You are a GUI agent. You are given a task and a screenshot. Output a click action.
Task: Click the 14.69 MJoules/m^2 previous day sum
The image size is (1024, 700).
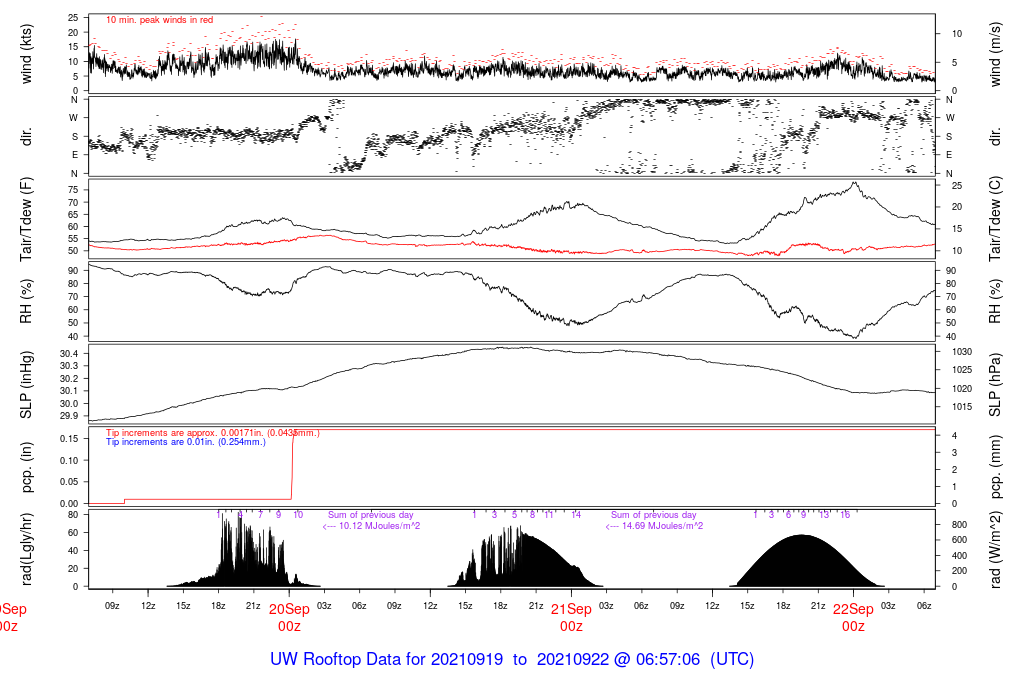tap(654, 526)
